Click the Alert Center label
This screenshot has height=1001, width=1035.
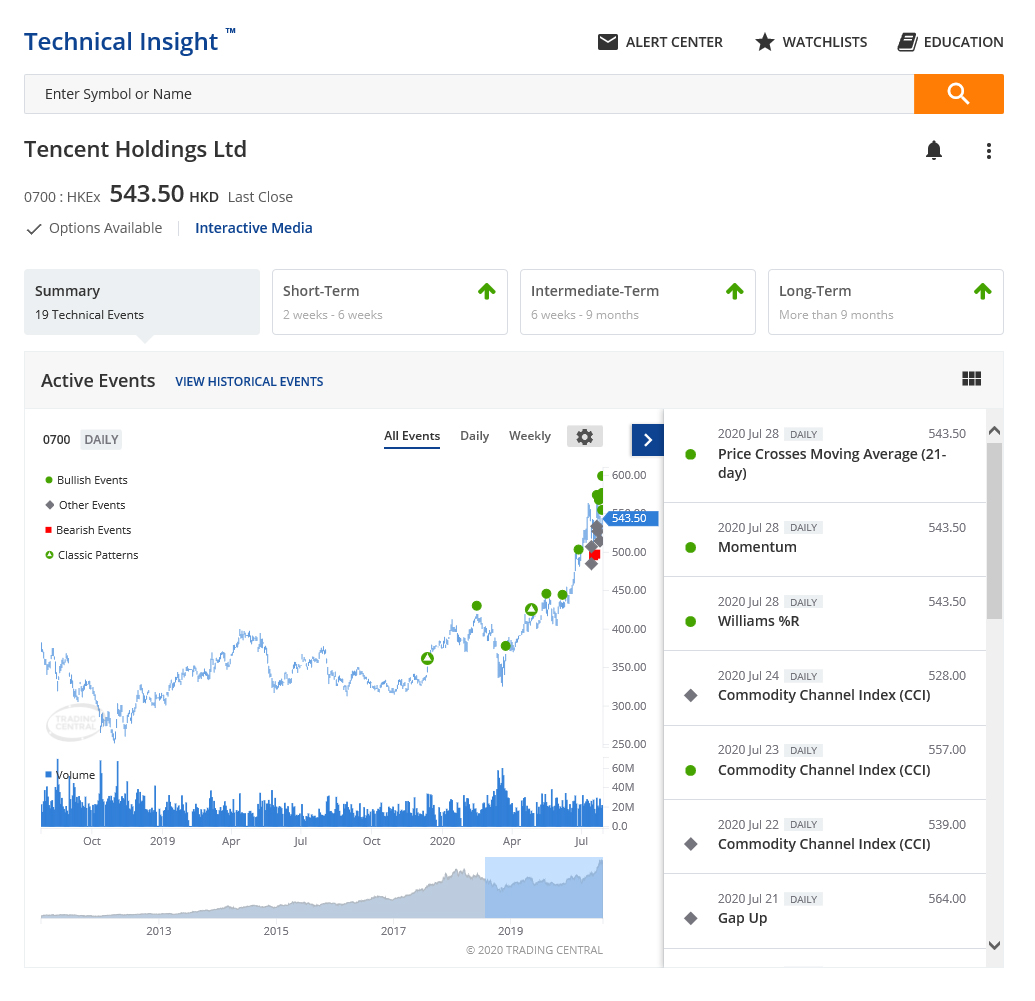pyautogui.click(x=674, y=42)
